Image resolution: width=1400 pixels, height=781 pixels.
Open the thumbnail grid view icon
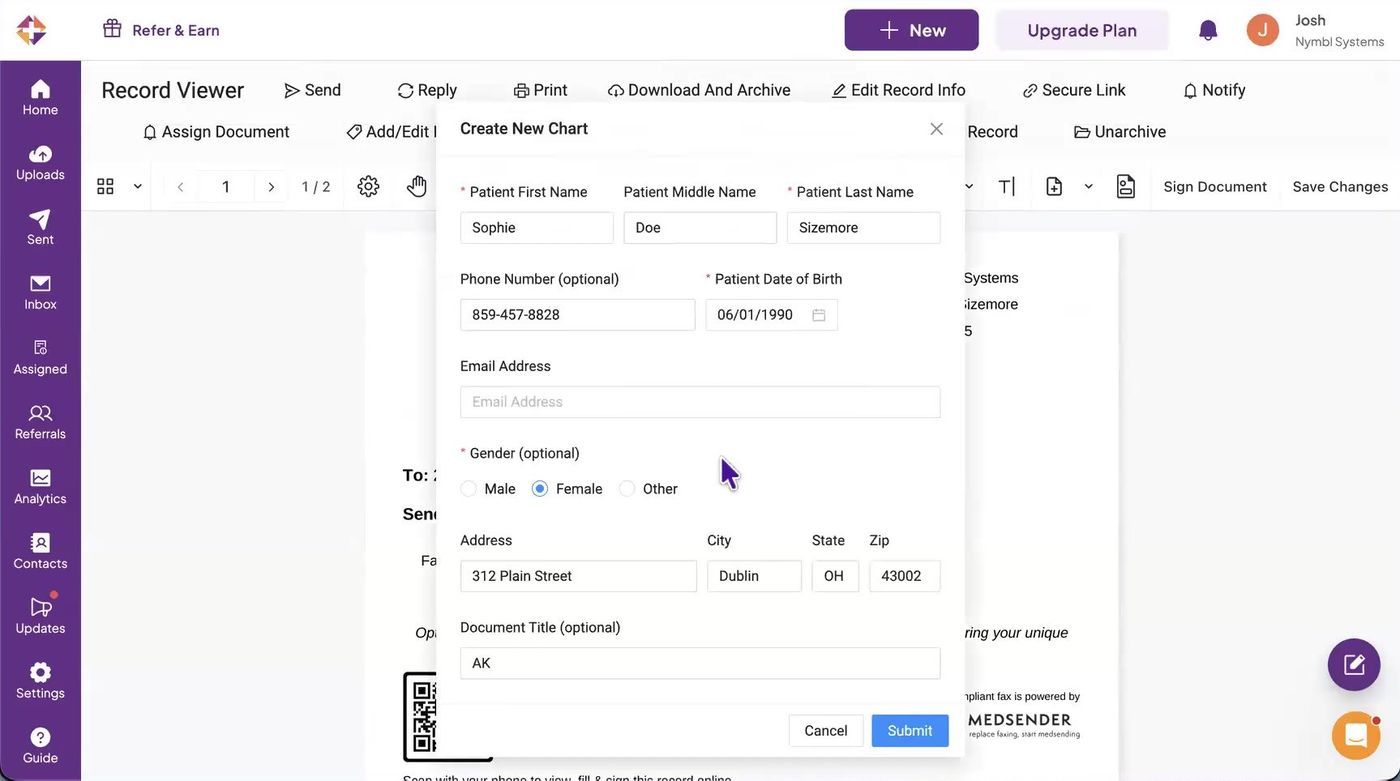(x=105, y=186)
